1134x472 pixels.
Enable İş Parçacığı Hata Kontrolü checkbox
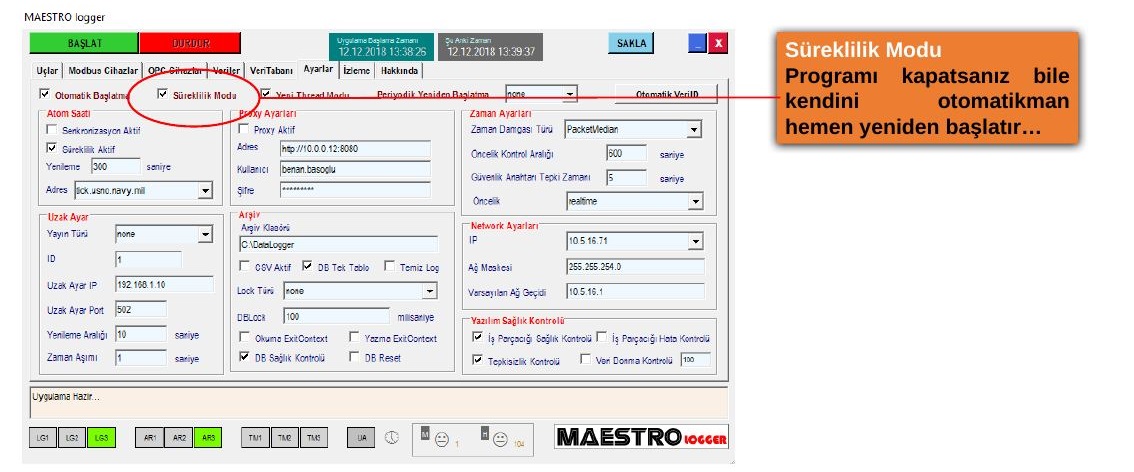pyautogui.click(x=602, y=338)
